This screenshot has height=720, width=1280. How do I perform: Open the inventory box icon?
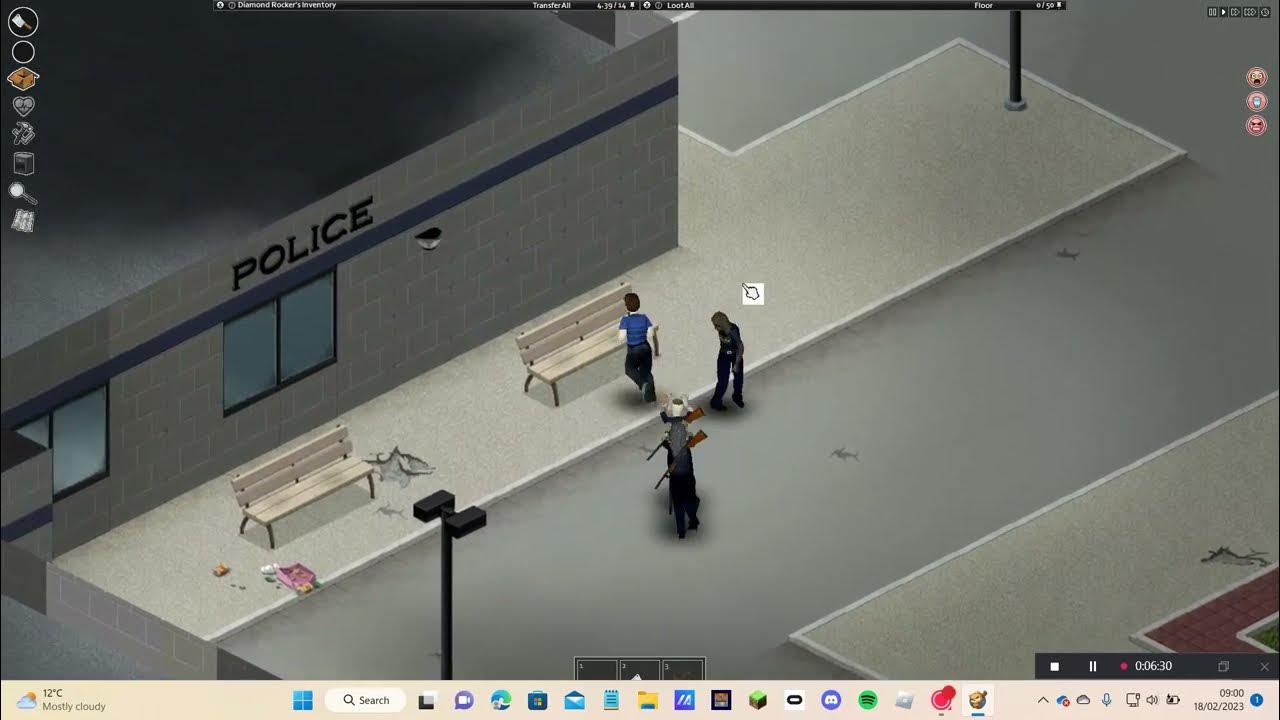point(22,78)
